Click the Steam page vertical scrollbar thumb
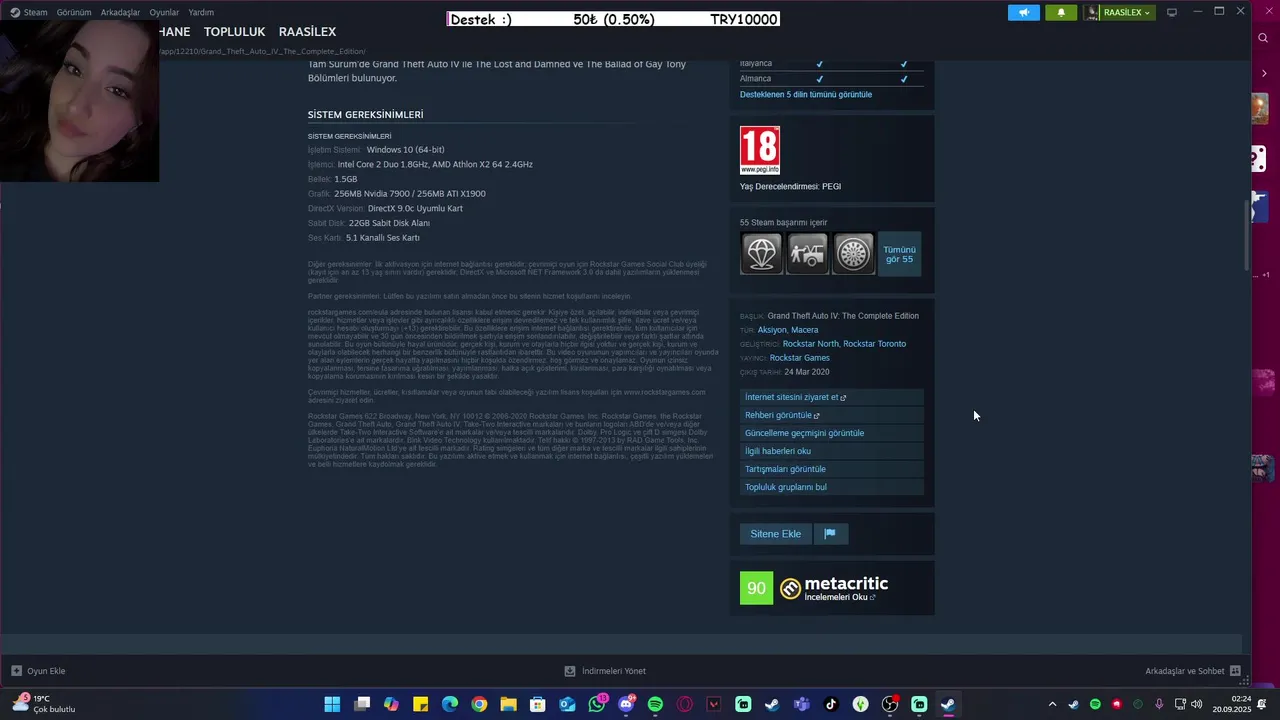Viewport: 1280px width, 720px height. [x=1246, y=234]
